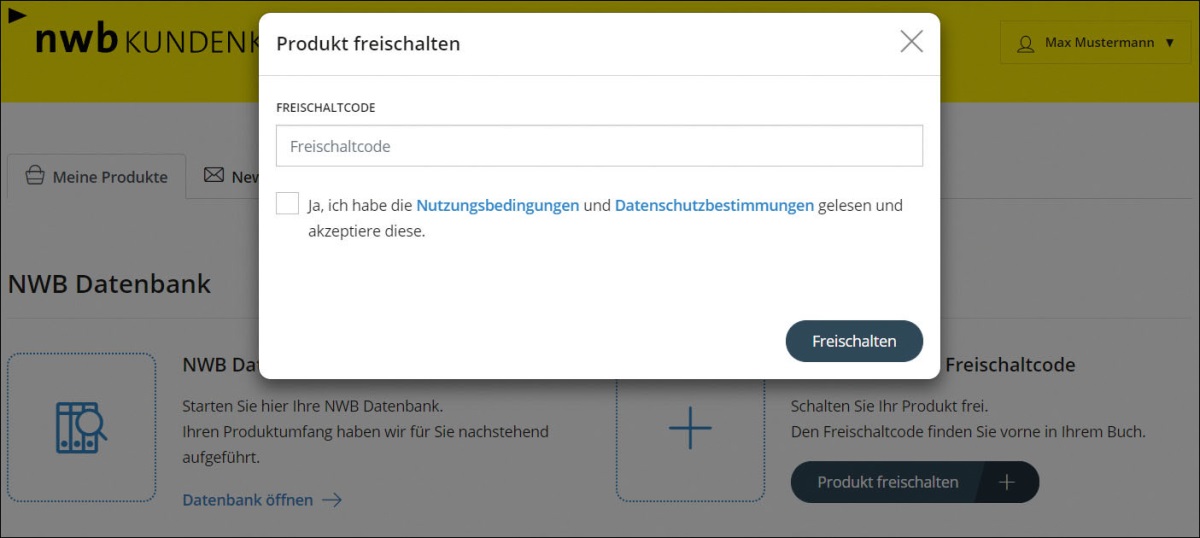Click the black triangle in the top-left corner
Viewport: 1200px width, 538px height.
[17, 14]
